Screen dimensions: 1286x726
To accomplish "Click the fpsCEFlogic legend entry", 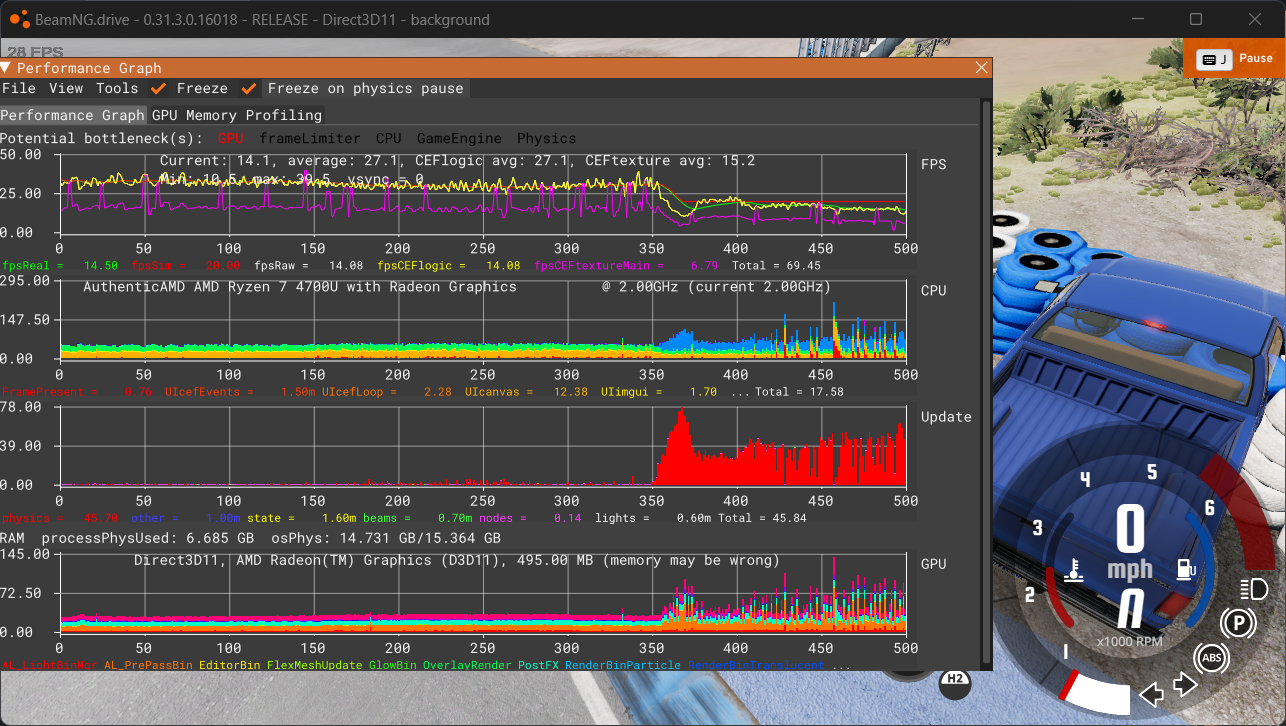I will (448, 266).
